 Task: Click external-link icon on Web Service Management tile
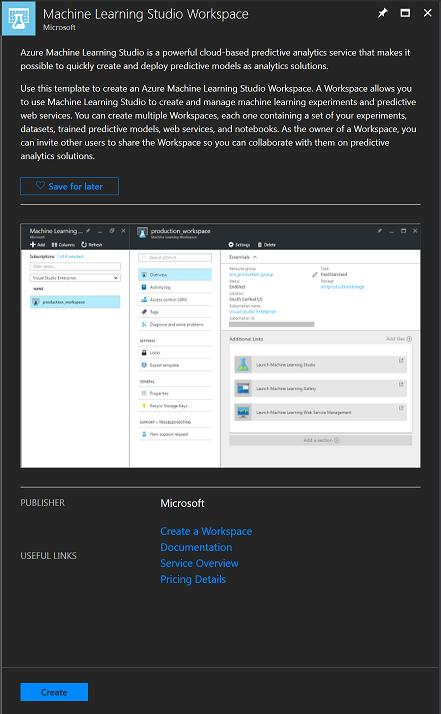[401, 408]
